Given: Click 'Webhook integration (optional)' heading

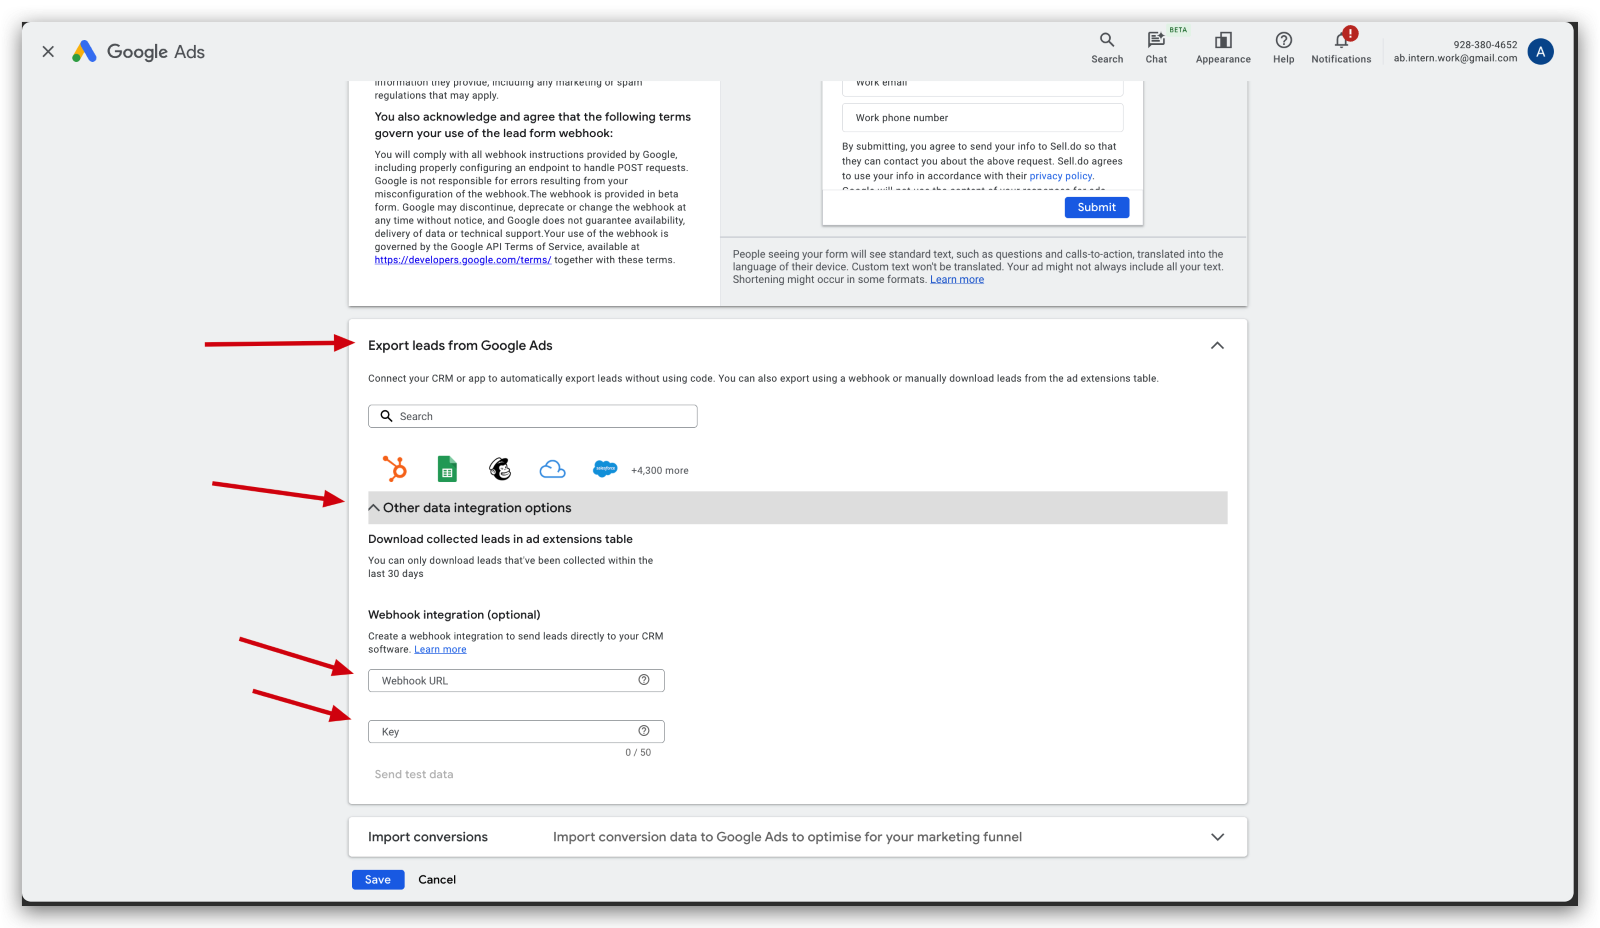Looking at the screenshot, I should pyautogui.click(x=454, y=615).
